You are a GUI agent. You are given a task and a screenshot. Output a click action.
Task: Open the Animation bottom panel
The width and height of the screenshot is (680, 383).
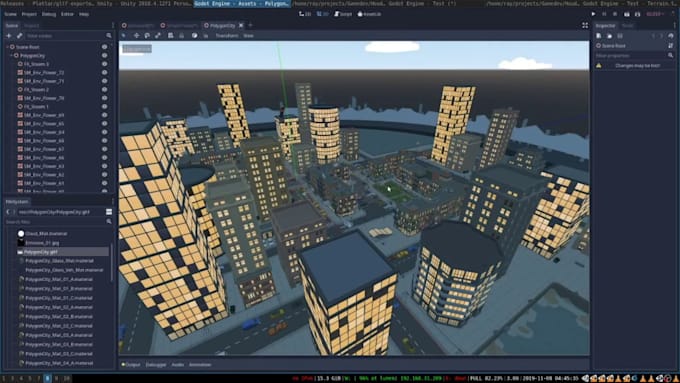200,365
